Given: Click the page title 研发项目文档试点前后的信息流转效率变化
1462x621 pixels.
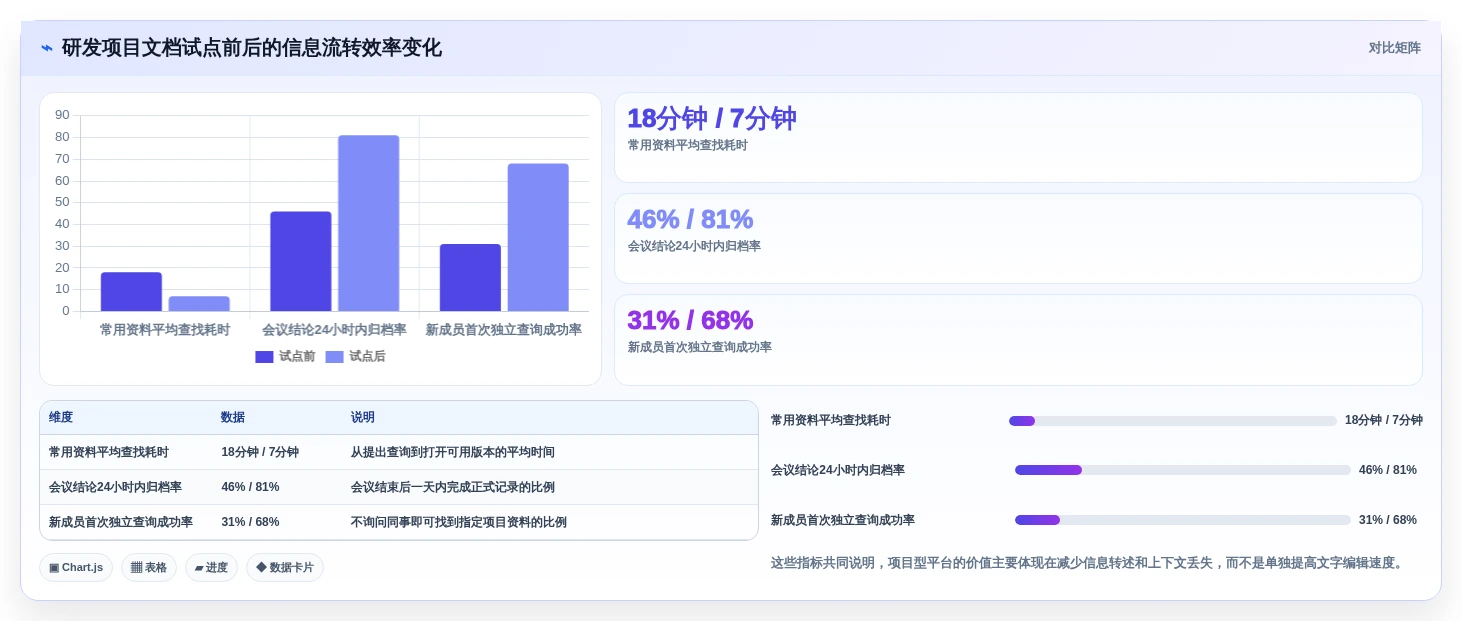Looking at the screenshot, I should (252, 48).
